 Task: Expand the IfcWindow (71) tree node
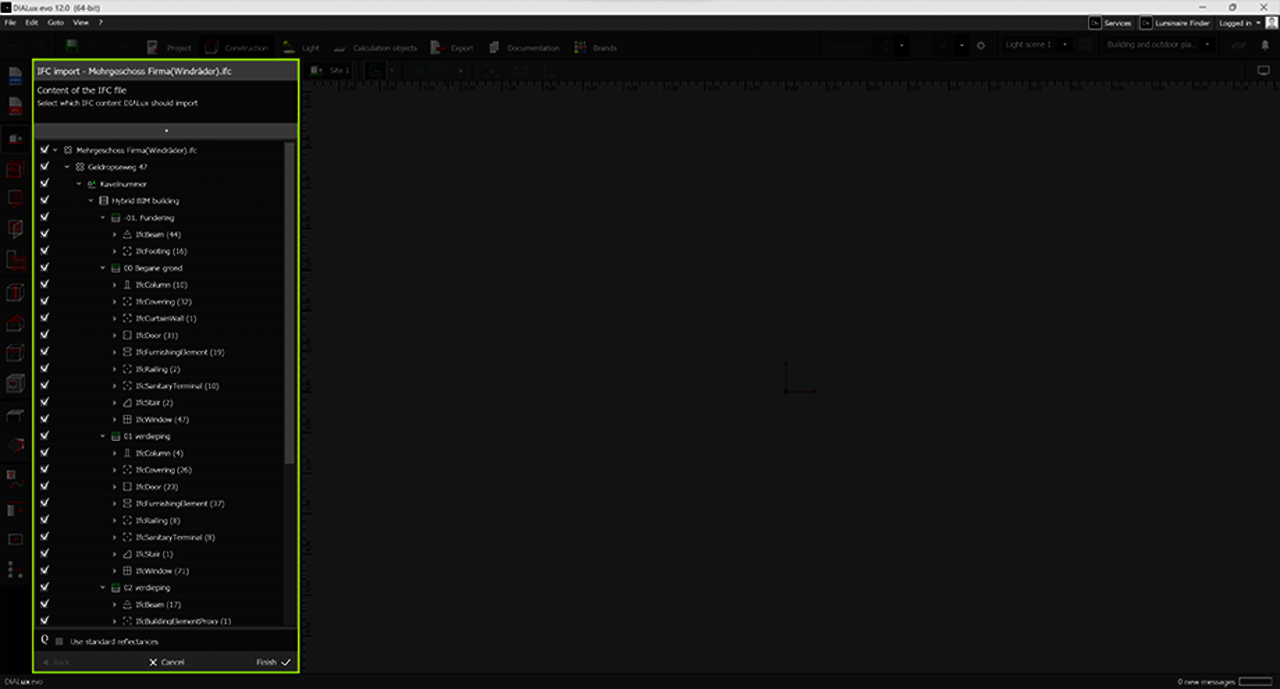pos(115,571)
